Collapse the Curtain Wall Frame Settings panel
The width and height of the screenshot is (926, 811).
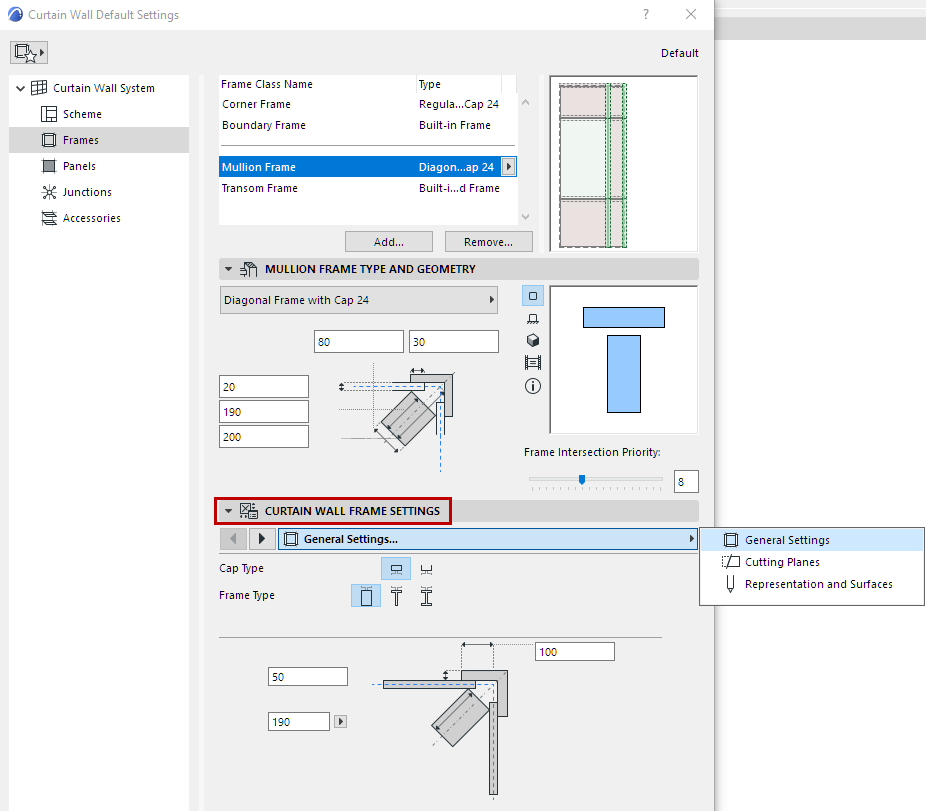point(229,511)
